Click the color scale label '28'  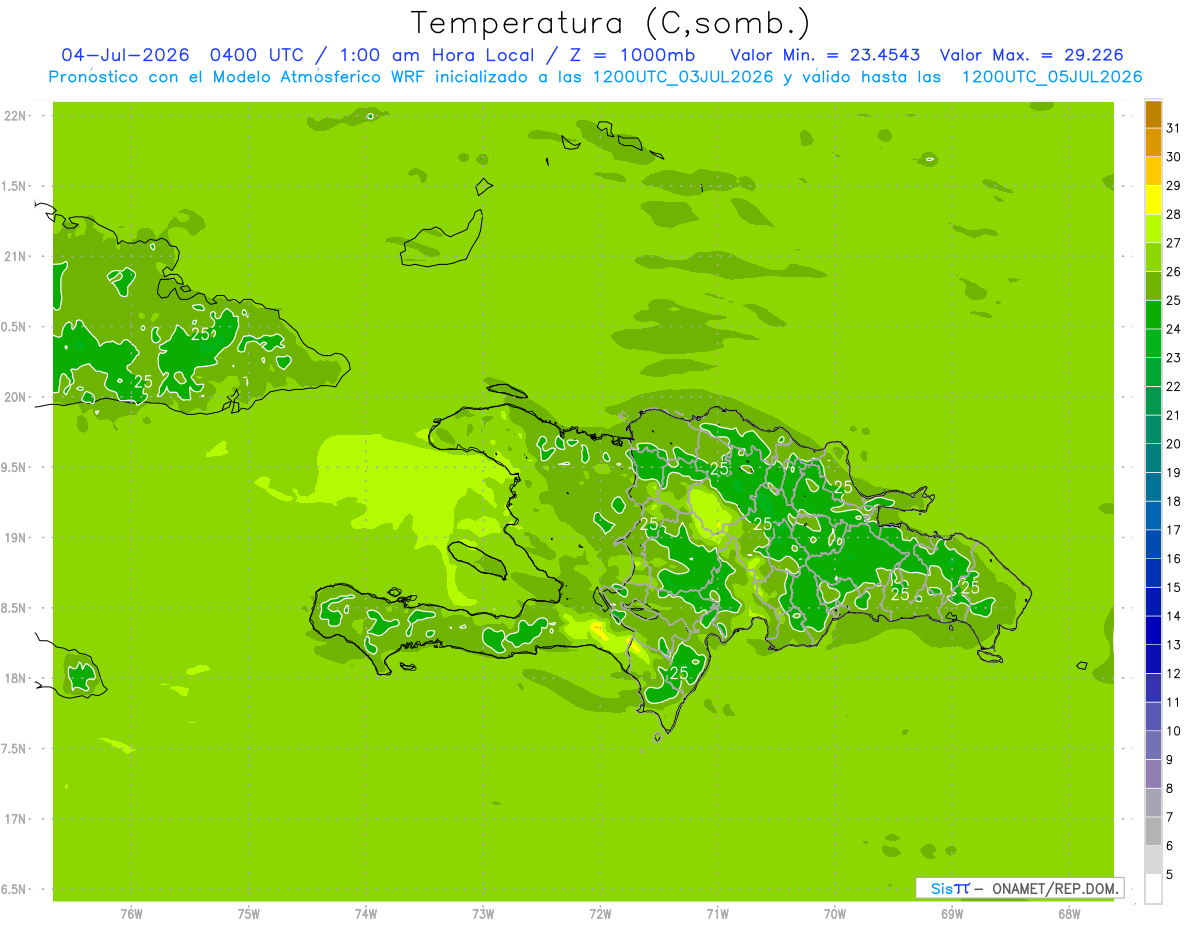(x=1173, y=214)
